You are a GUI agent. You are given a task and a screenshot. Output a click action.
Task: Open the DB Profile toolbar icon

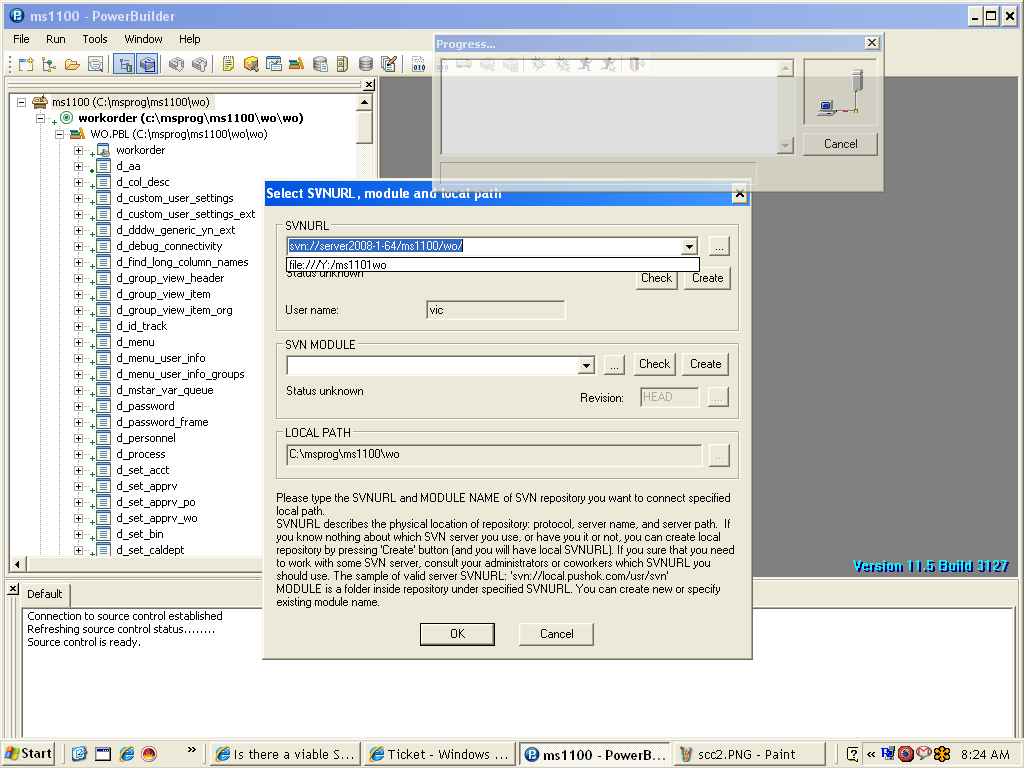tap(320, 64)
